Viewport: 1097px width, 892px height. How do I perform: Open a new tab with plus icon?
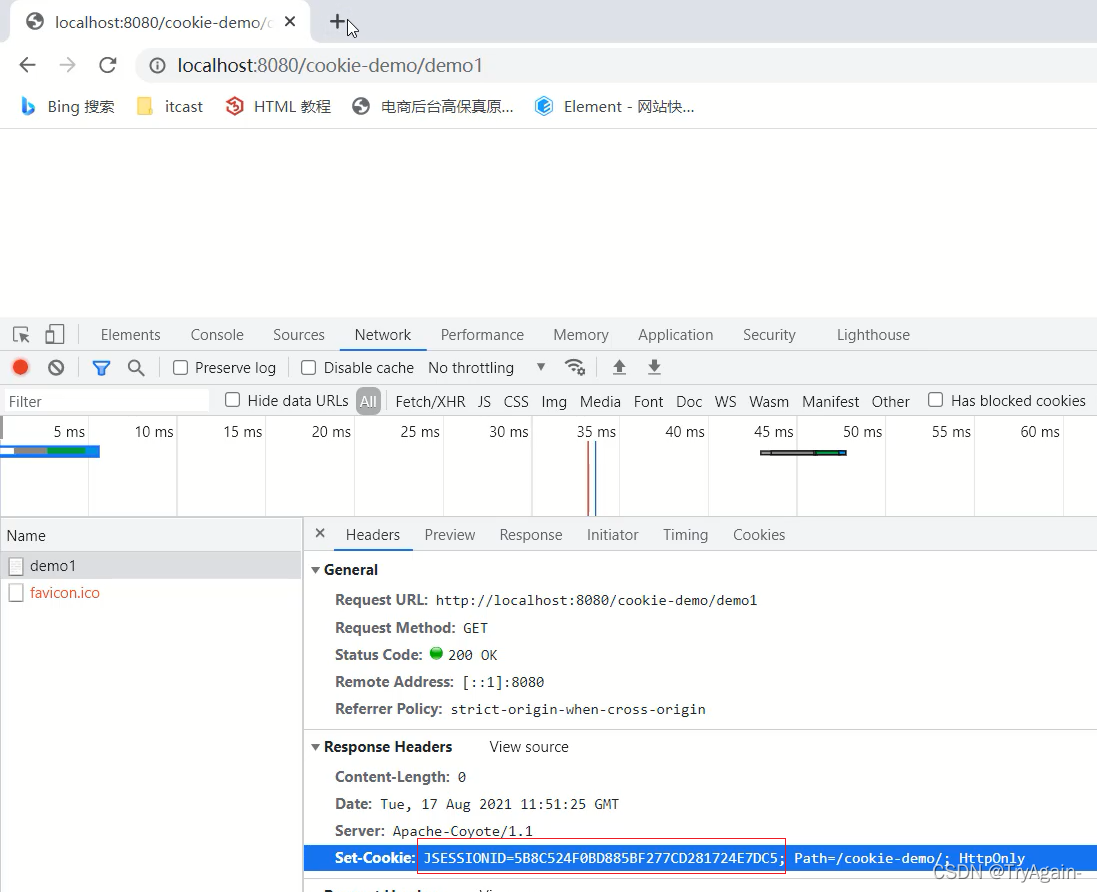pyautogui.click(x=337, y=22)
